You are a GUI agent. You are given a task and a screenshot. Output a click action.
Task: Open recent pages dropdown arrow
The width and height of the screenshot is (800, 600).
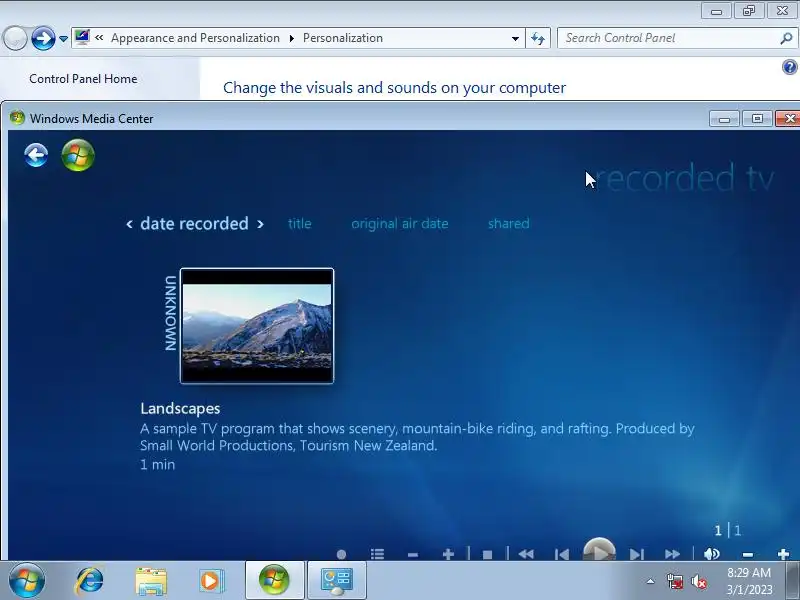63,39
